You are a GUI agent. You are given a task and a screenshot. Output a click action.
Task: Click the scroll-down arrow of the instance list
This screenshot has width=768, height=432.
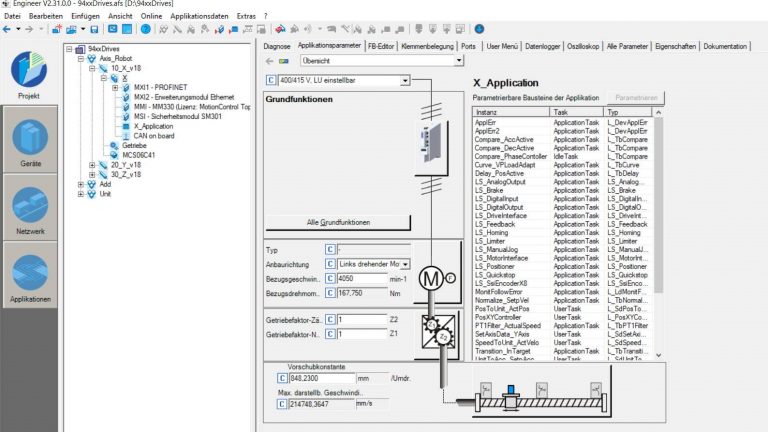coord(659,355)
